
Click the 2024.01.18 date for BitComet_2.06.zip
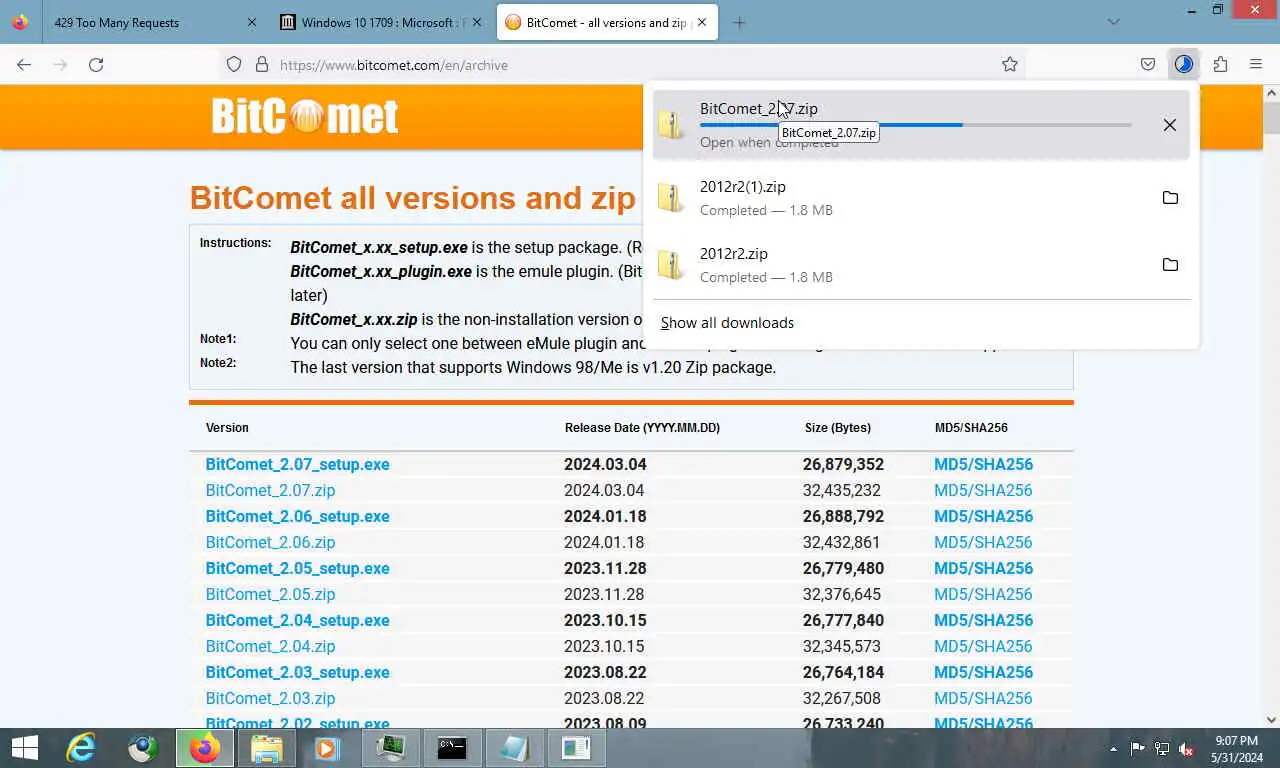[x=604, y=542]
